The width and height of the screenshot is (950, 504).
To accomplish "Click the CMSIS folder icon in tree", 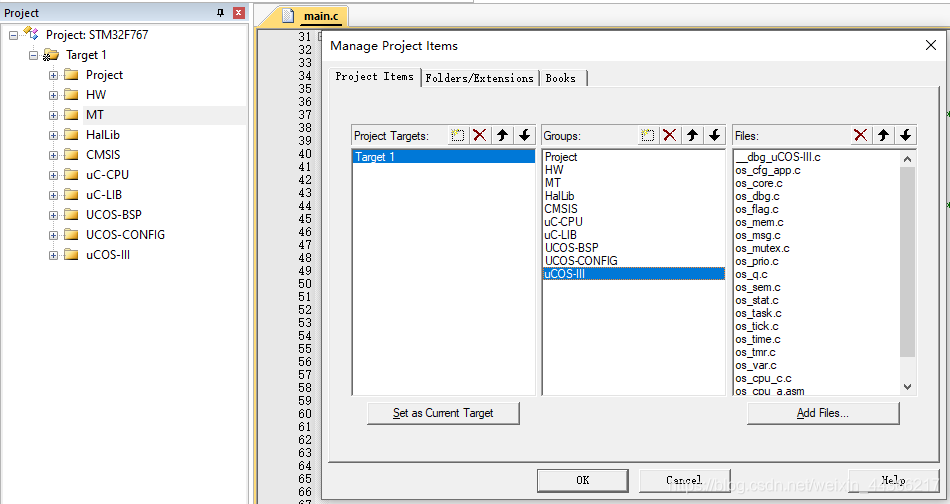I will 71,154.
